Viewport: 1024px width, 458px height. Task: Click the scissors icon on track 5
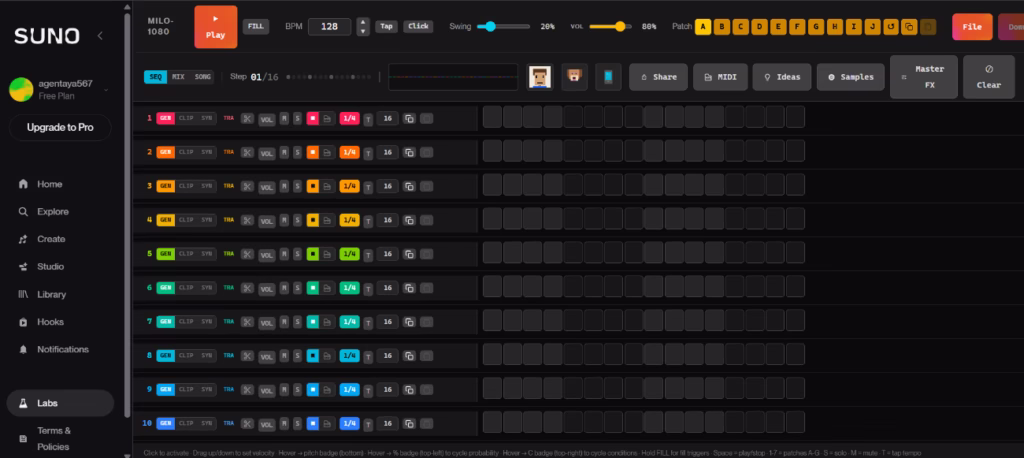pos(247,254)
